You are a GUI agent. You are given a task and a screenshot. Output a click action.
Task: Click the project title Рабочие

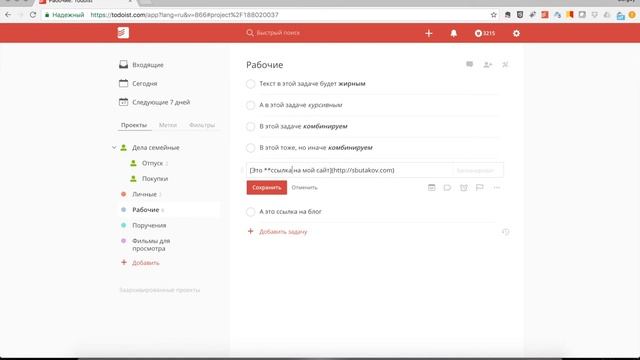coord(264,65)
